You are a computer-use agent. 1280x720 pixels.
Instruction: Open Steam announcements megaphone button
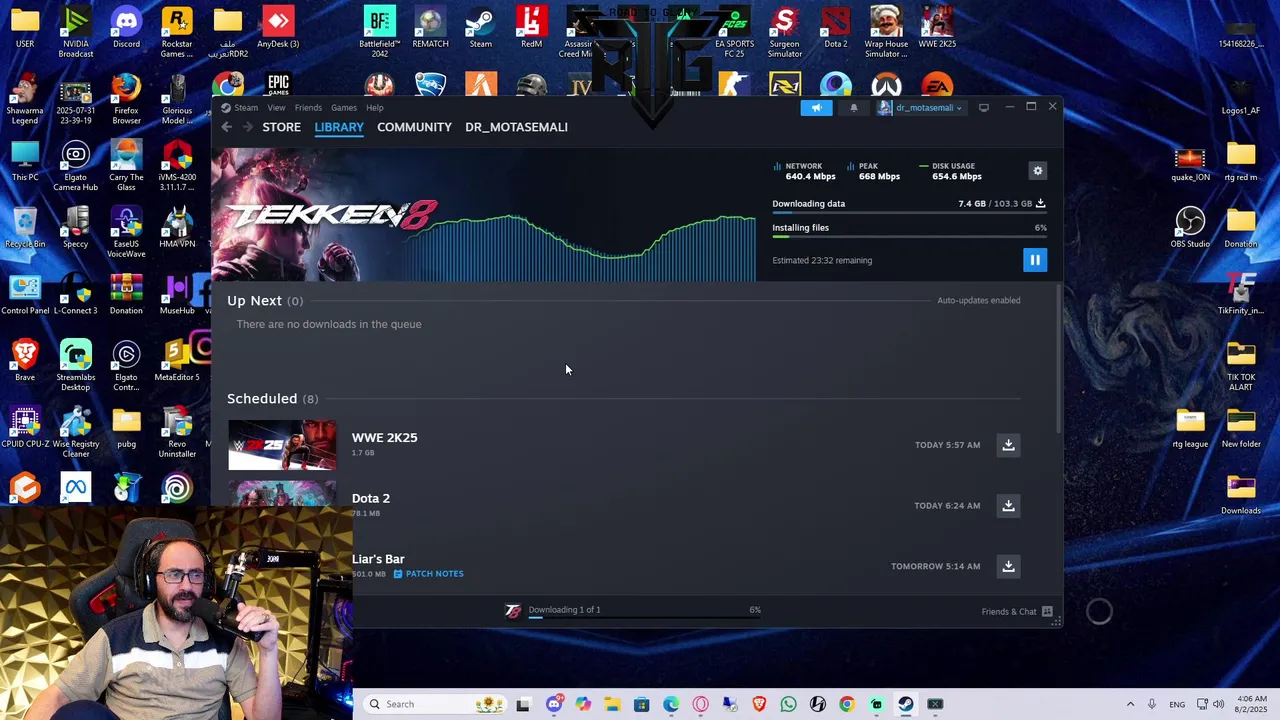click(x=816, y=108)
